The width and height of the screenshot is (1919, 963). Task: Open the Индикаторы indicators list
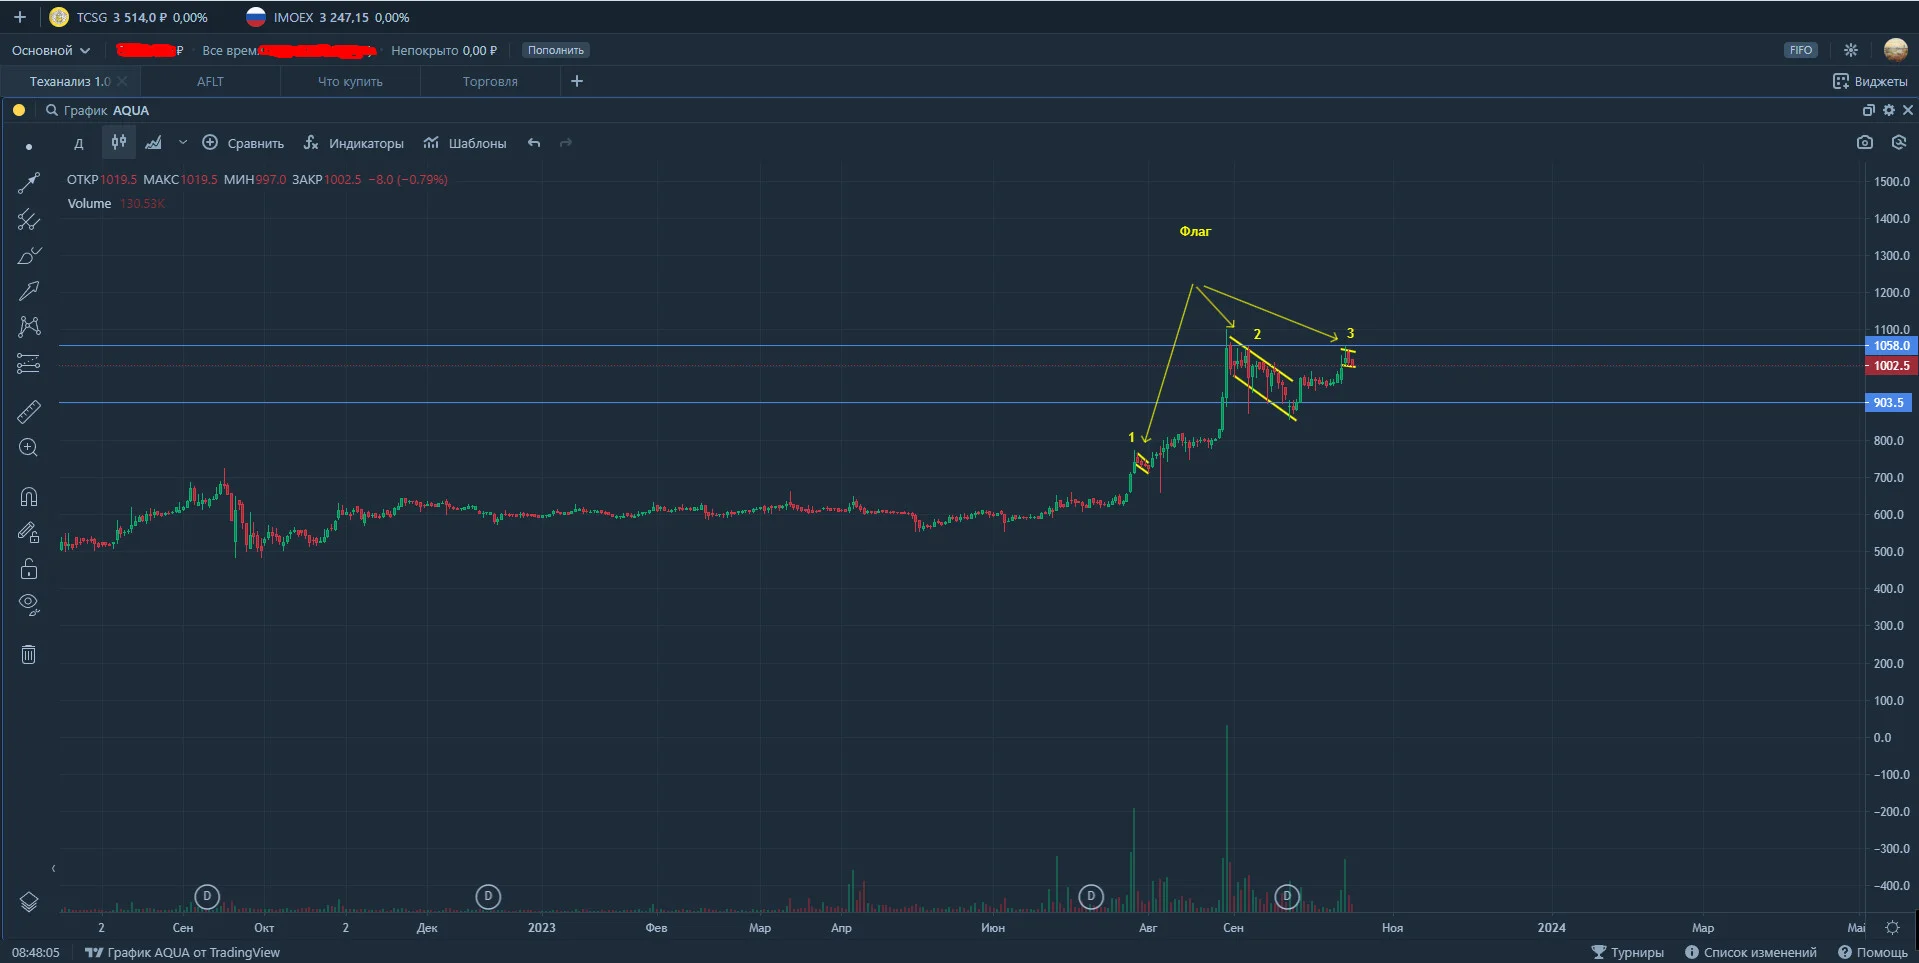tap(354, 143)
